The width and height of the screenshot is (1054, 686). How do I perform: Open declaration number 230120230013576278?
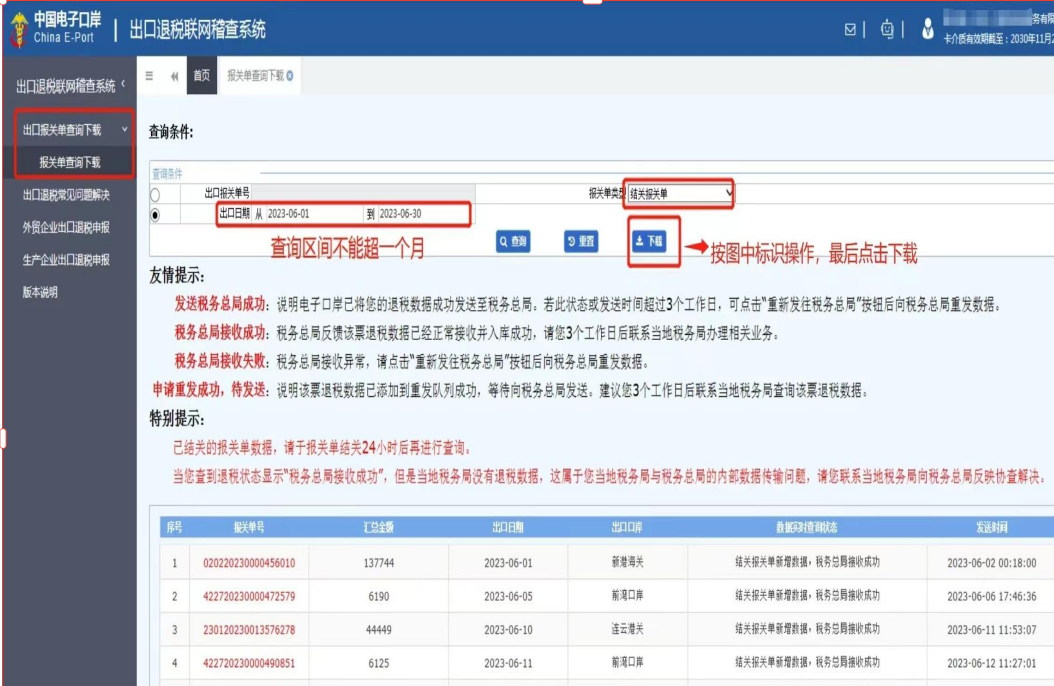coord(249,630)
